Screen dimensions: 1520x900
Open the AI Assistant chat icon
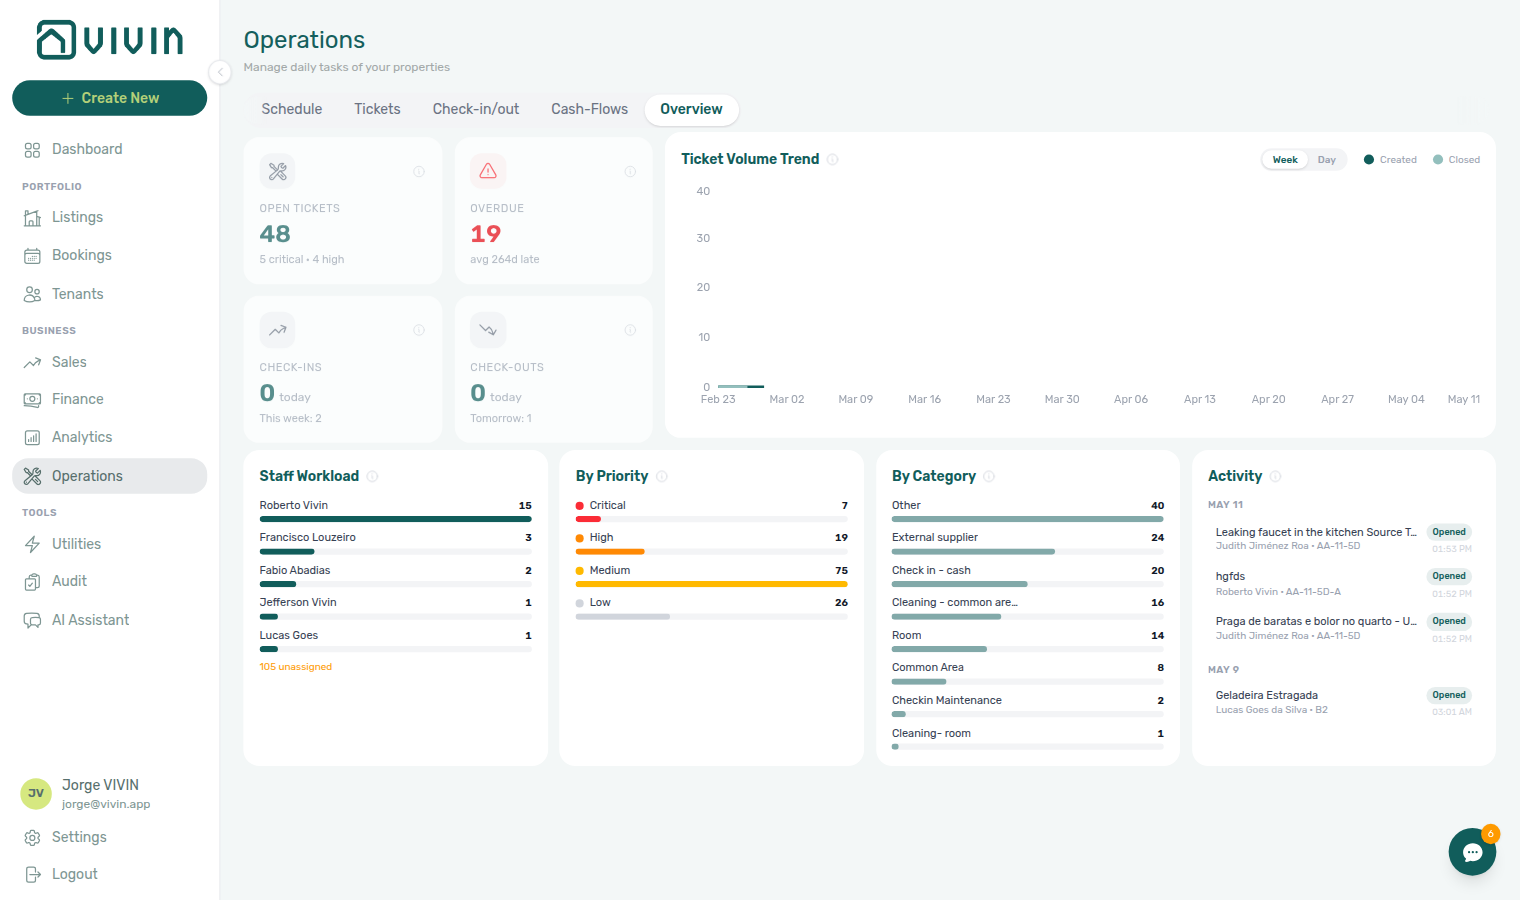(x=32, y=620)
